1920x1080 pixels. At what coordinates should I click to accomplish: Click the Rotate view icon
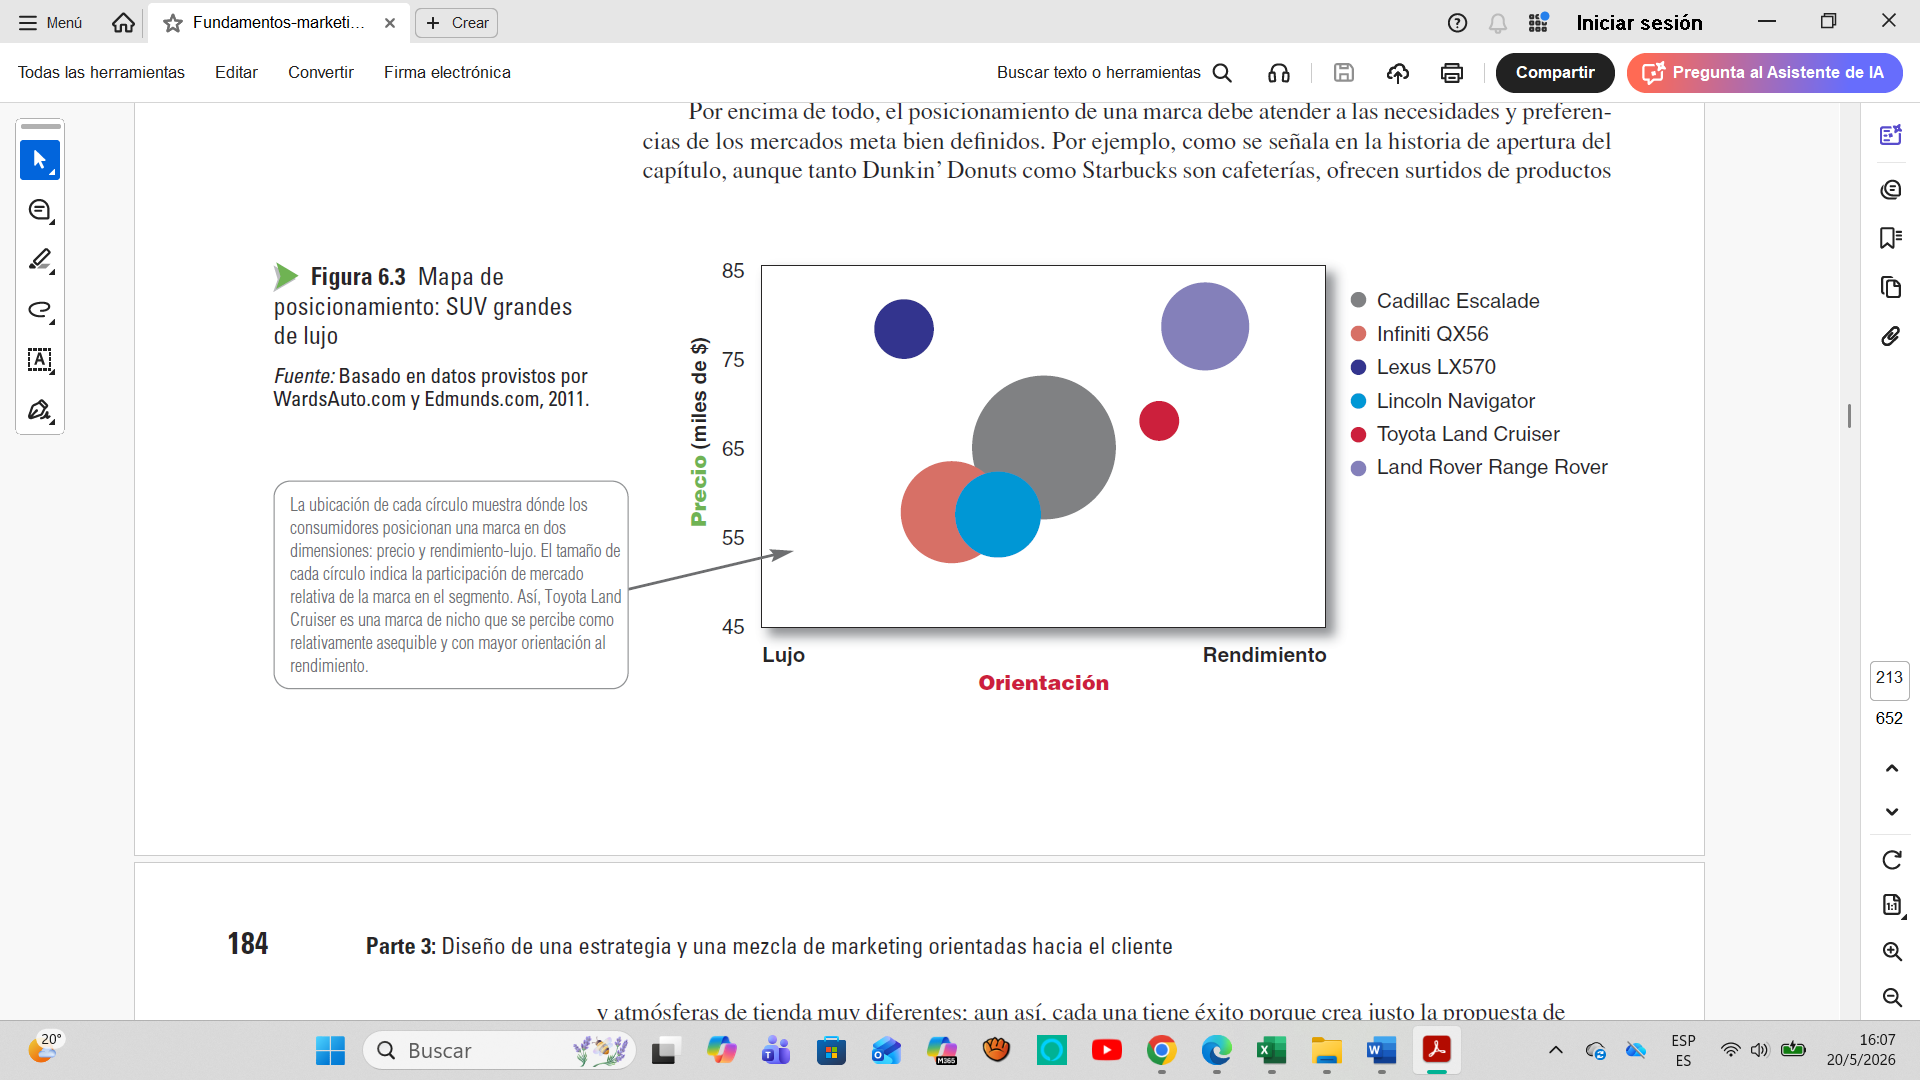[x=1891, y=860]
